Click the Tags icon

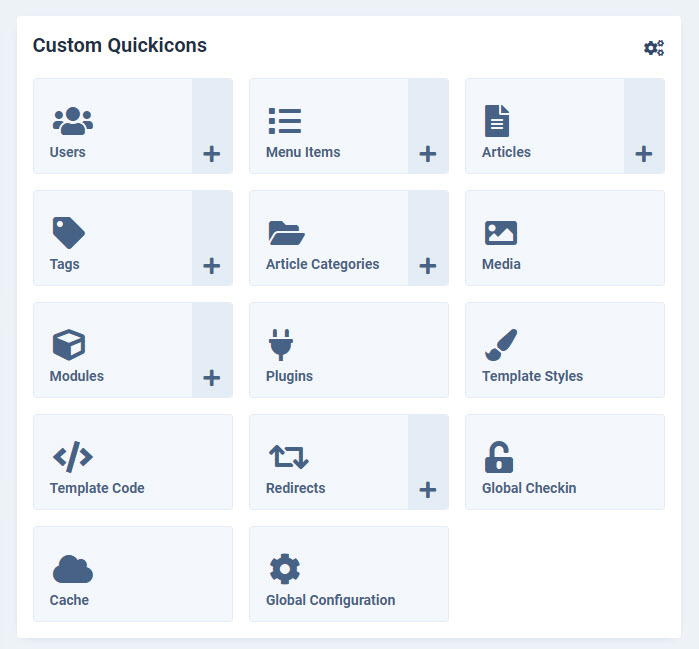point(69,233)
